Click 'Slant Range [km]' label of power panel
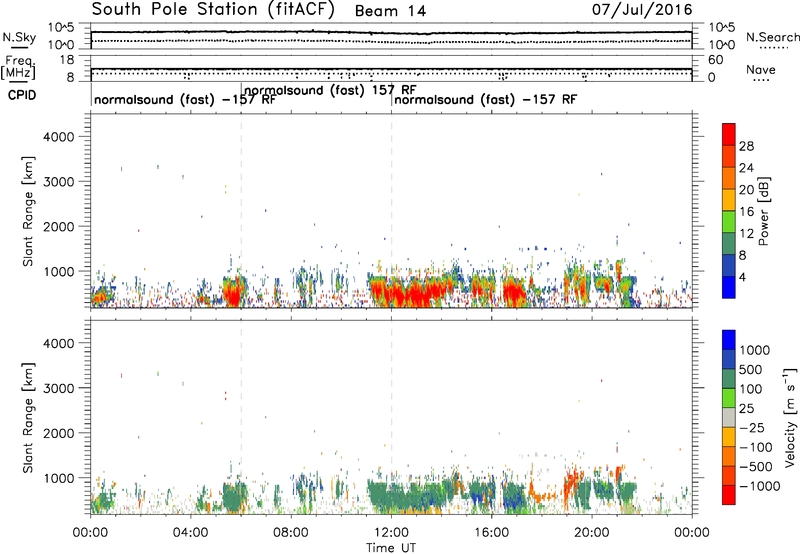This screenshot has width=800, height=554. [x=28, y=211]
